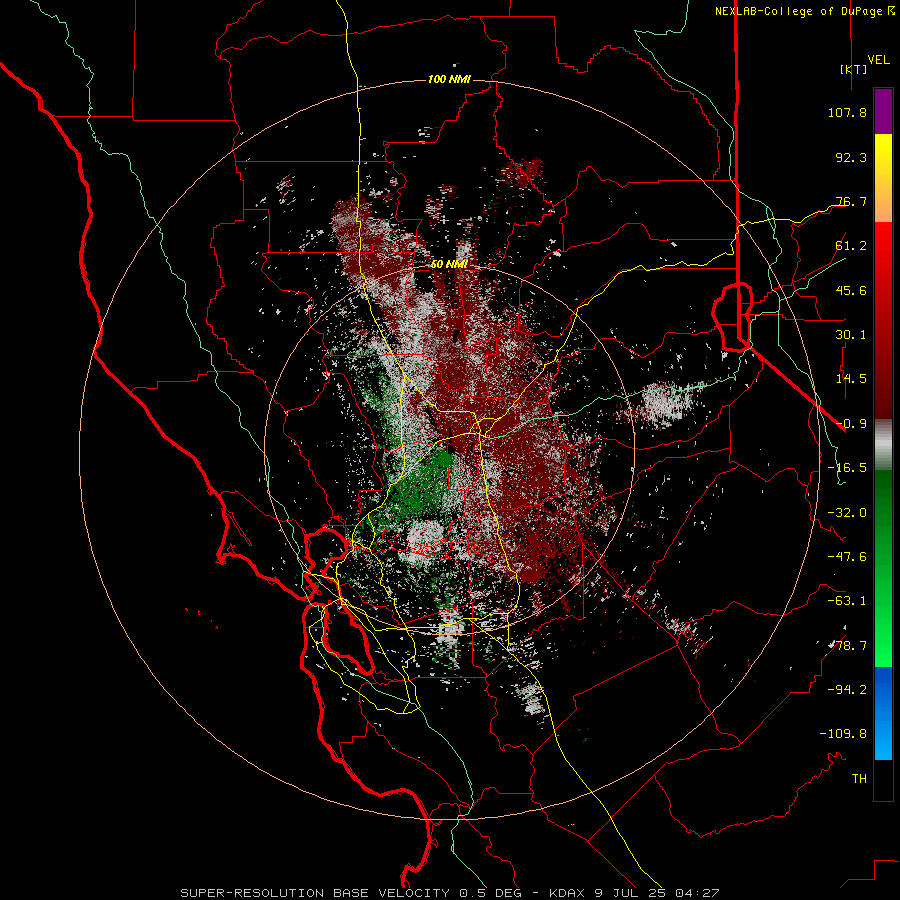Click the 30.1 legend value

(851, 335)
